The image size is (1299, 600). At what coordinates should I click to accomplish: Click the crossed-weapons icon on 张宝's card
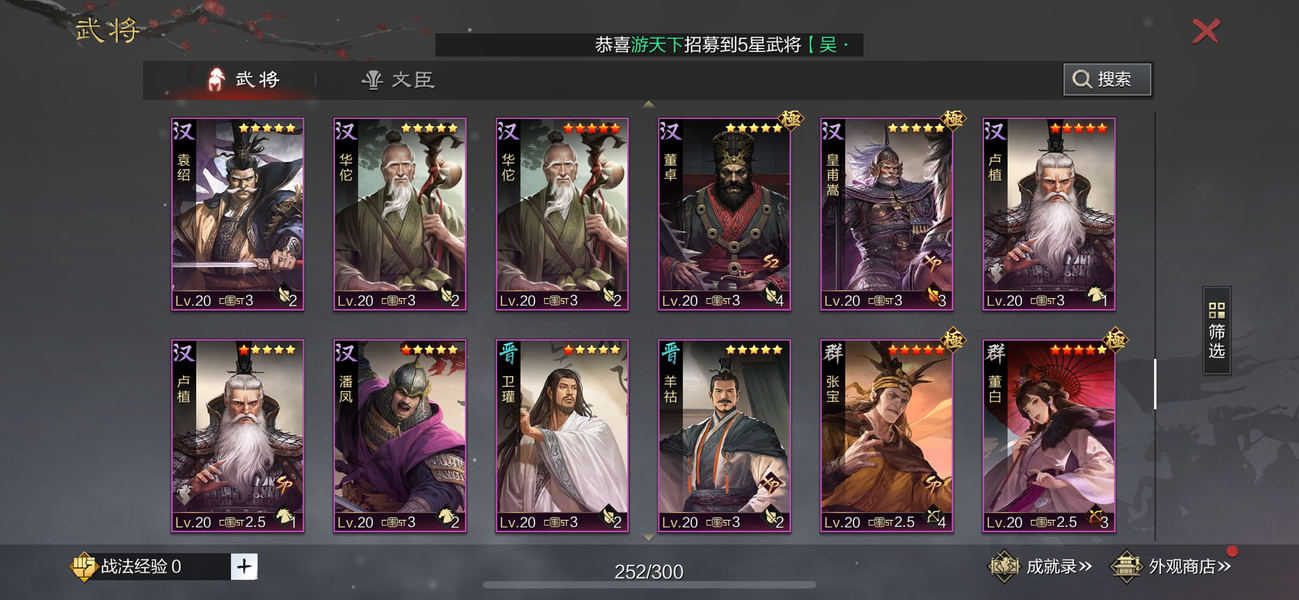[933, 518]
